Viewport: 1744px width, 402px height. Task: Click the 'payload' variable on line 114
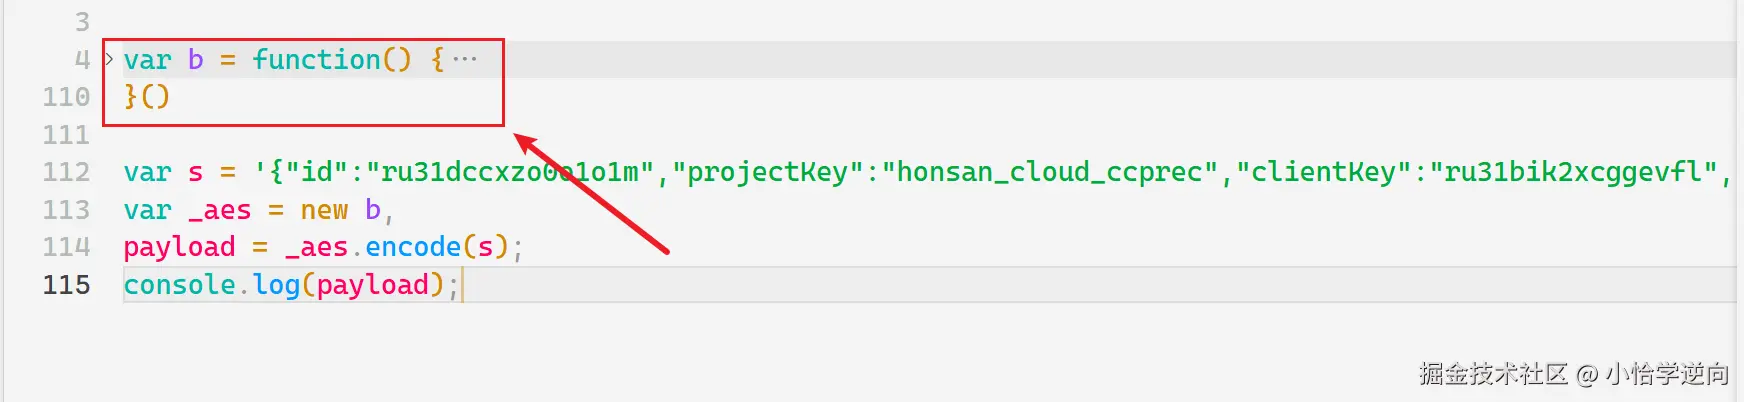(179, 247)
